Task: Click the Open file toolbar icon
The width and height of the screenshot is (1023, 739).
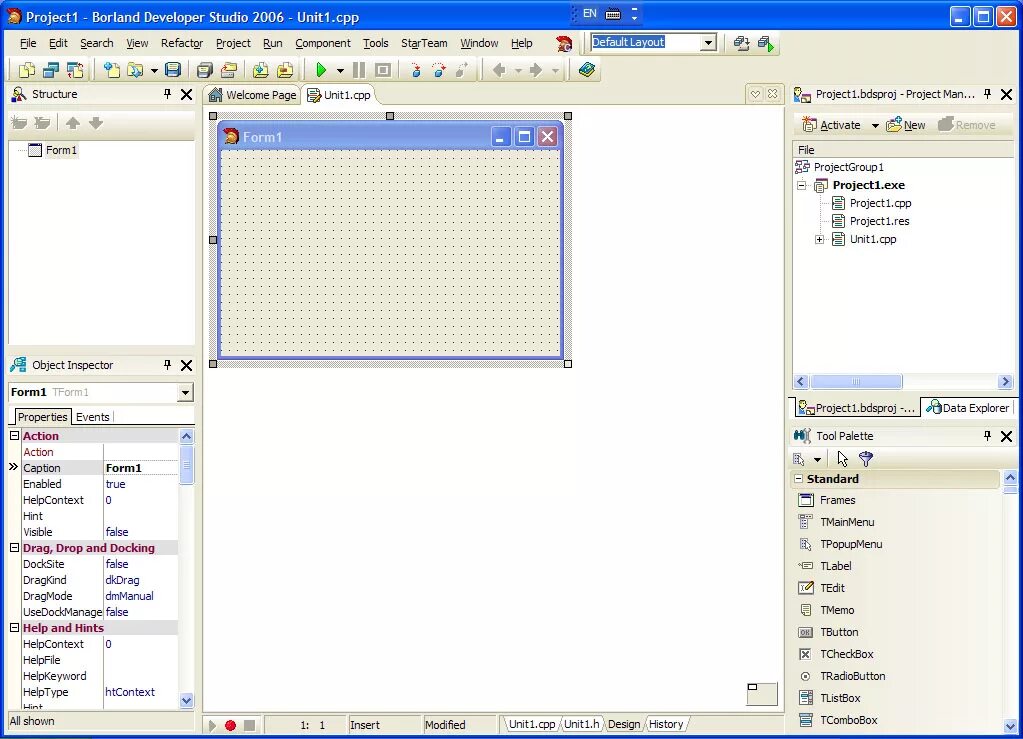Action: (x=135, y=70)
